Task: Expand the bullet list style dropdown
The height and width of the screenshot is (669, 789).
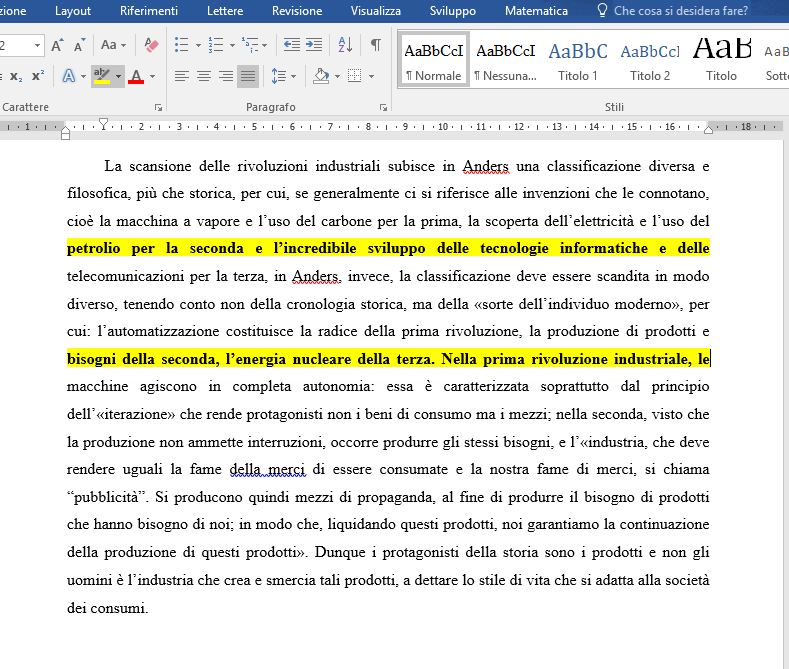Action: (198, 46)
